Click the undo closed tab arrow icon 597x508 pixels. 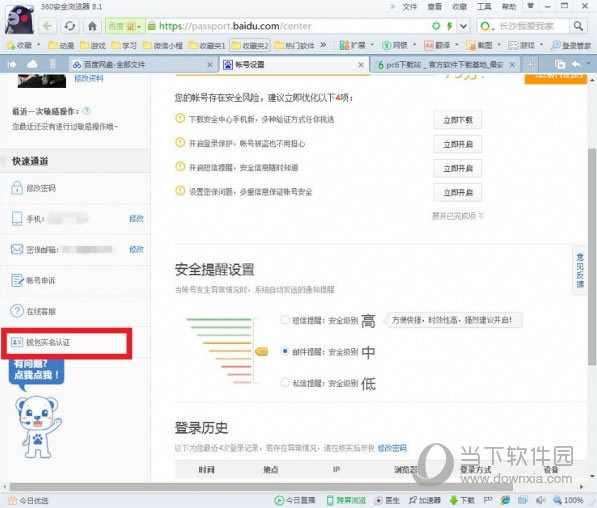pos(576,64)
